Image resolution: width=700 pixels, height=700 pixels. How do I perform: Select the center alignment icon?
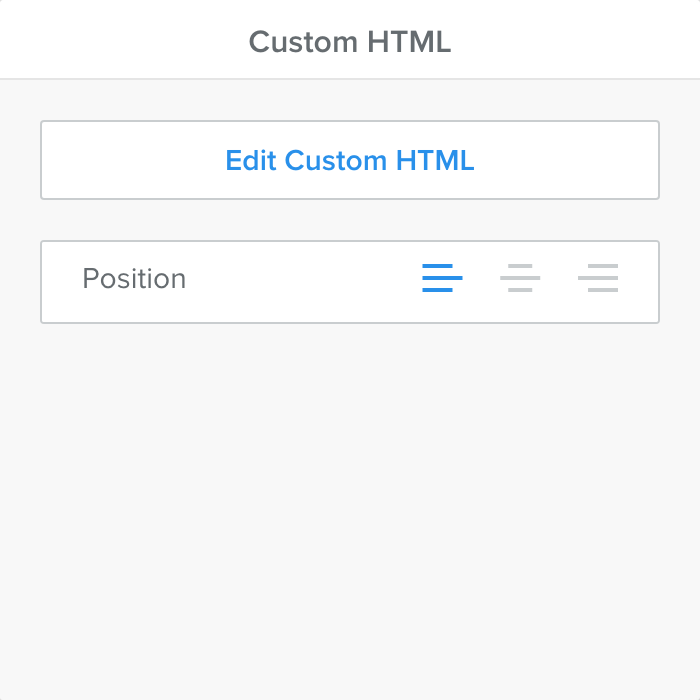point(520,278)
